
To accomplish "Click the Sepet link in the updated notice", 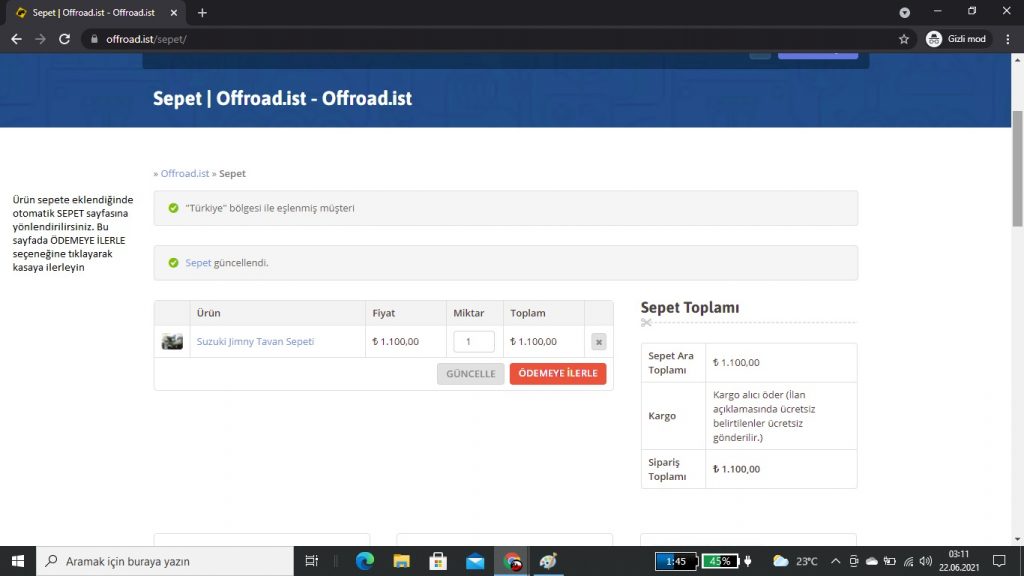I will pos(198,263).
